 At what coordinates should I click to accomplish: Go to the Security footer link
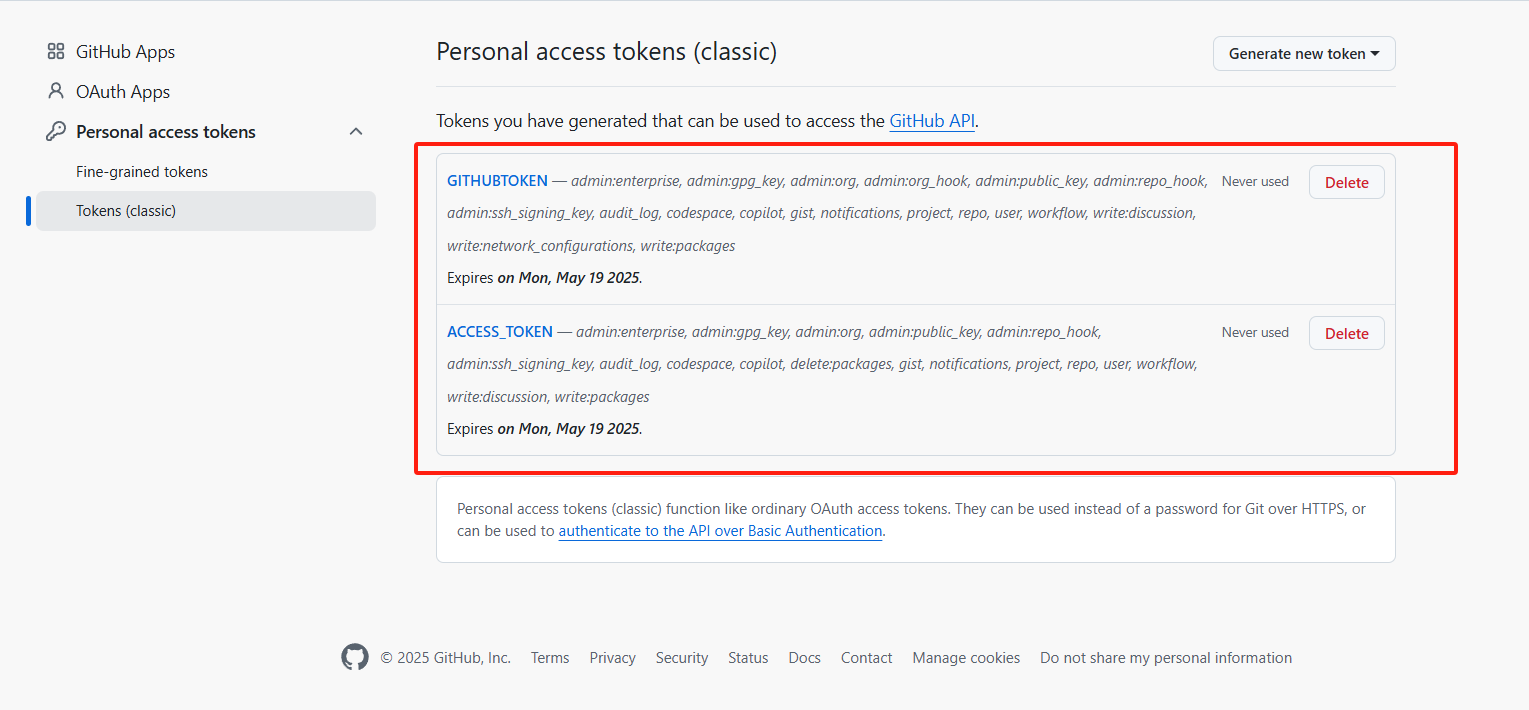[682, 658]
